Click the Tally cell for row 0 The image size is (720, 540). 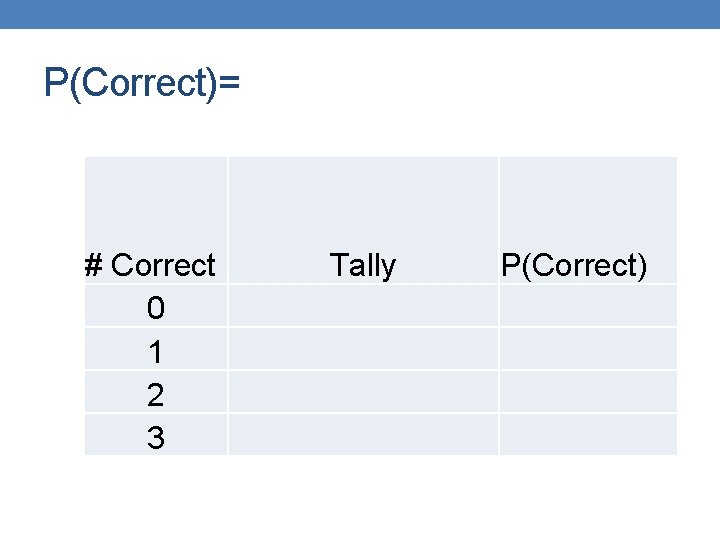click(x=362, y=306)
